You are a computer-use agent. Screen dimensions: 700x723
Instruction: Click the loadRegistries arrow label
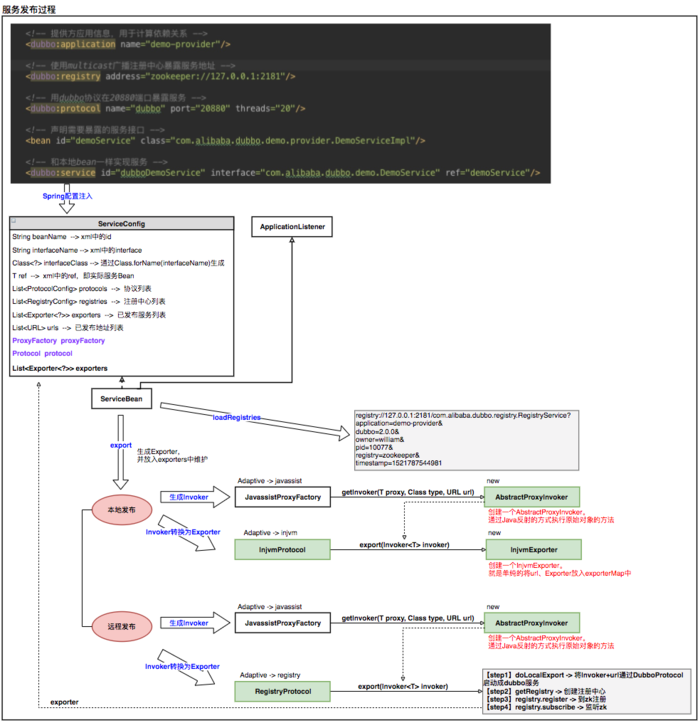pos(237,418)
